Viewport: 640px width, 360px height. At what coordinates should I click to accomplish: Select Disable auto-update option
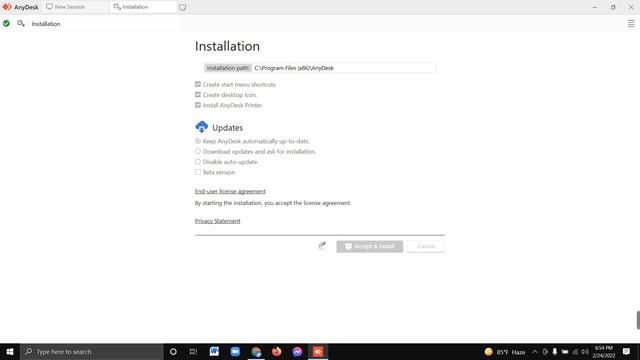click(198, 162)
